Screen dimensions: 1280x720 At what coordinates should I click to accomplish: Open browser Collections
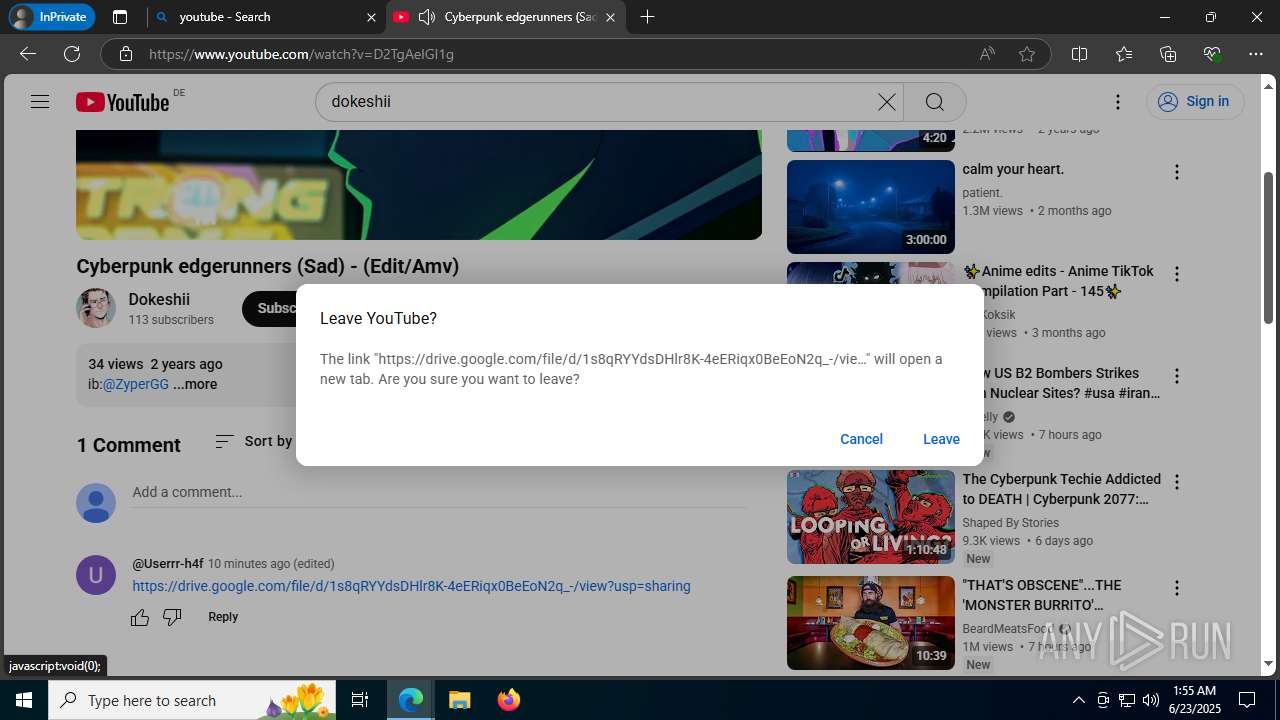pos(1168,54)
